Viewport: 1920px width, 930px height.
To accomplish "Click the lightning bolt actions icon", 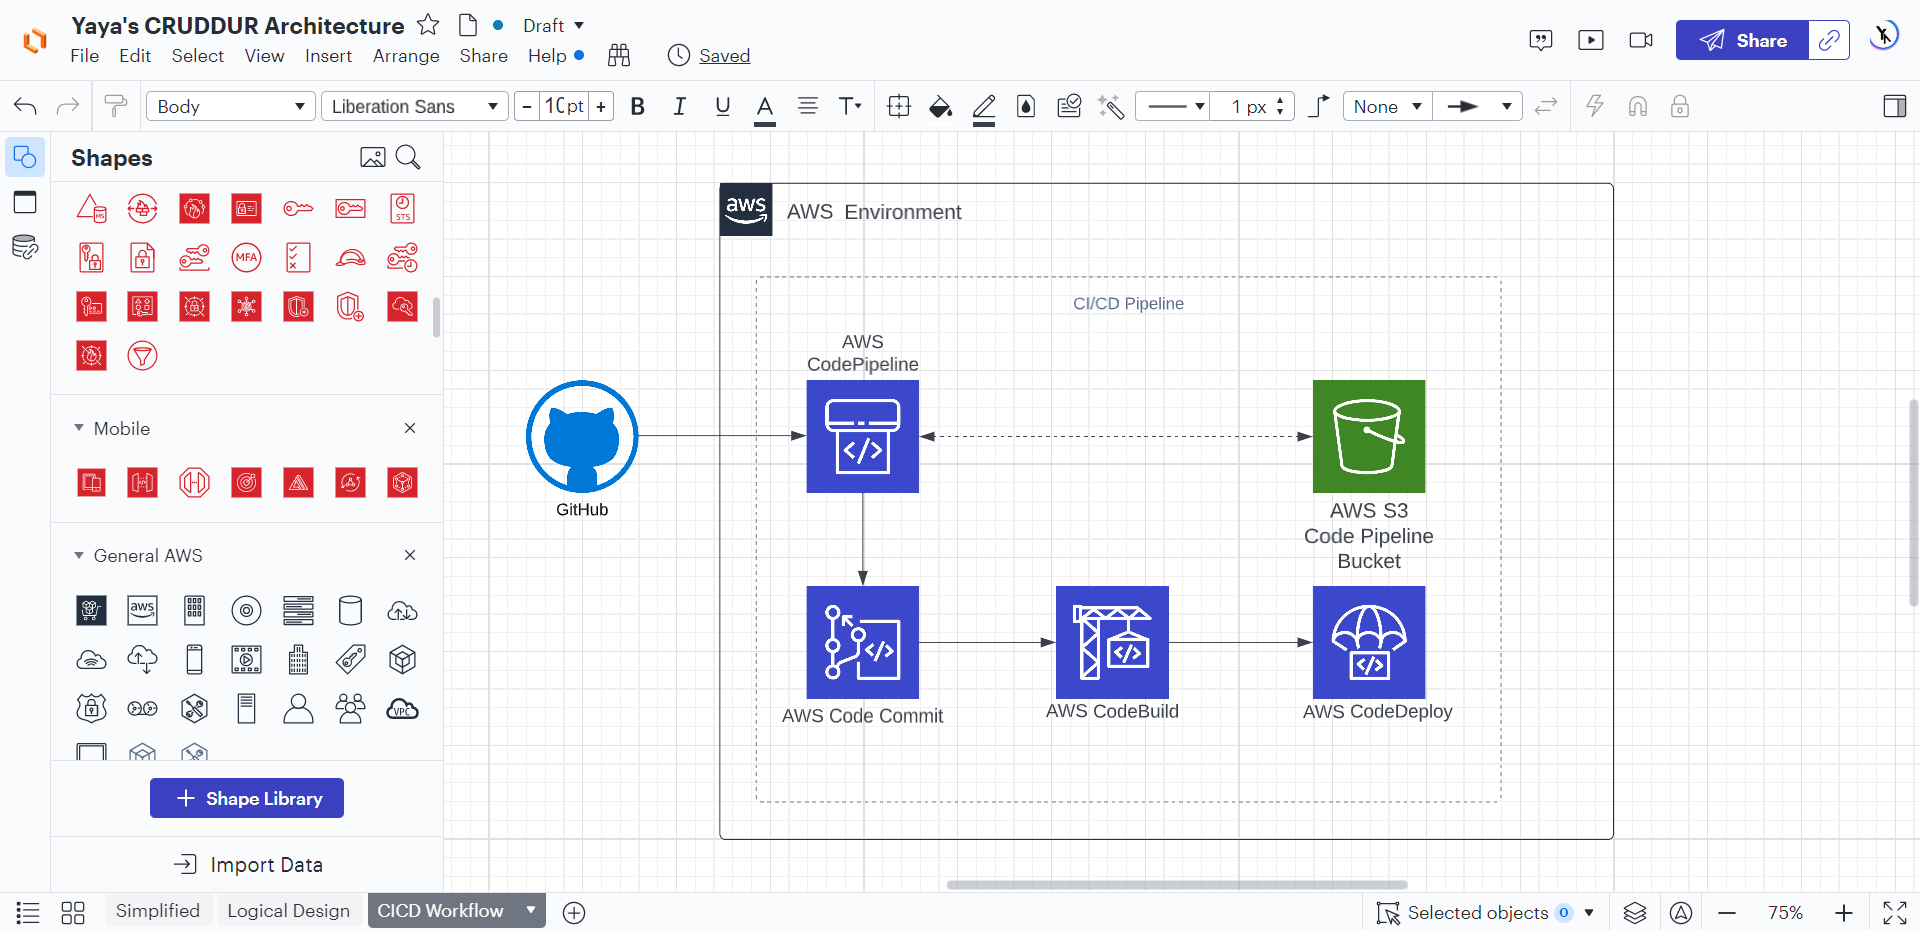I will (x=1595, y=106).
